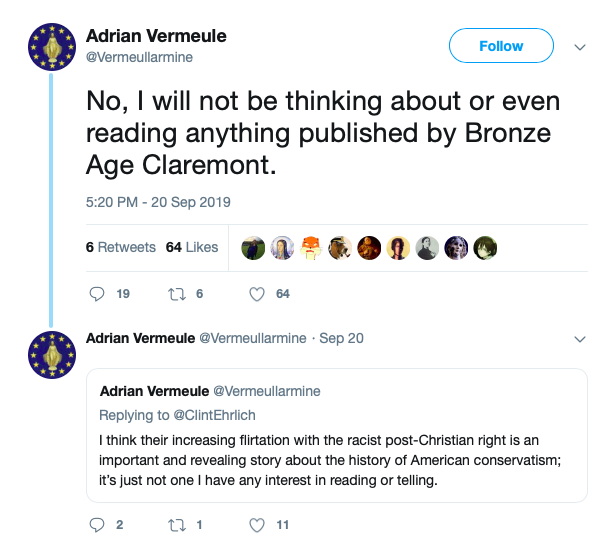Screen dimensions: 615x536
Task: Open the Sep 20 date on the reply
Action: click(x=341, y=339)
